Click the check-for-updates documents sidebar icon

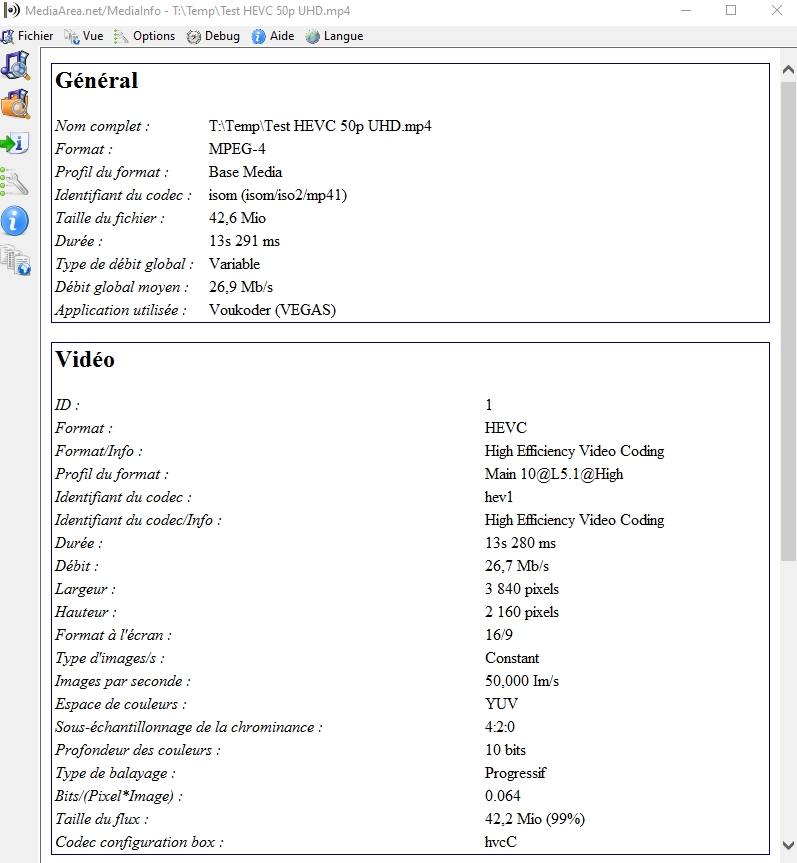(15, 261)
